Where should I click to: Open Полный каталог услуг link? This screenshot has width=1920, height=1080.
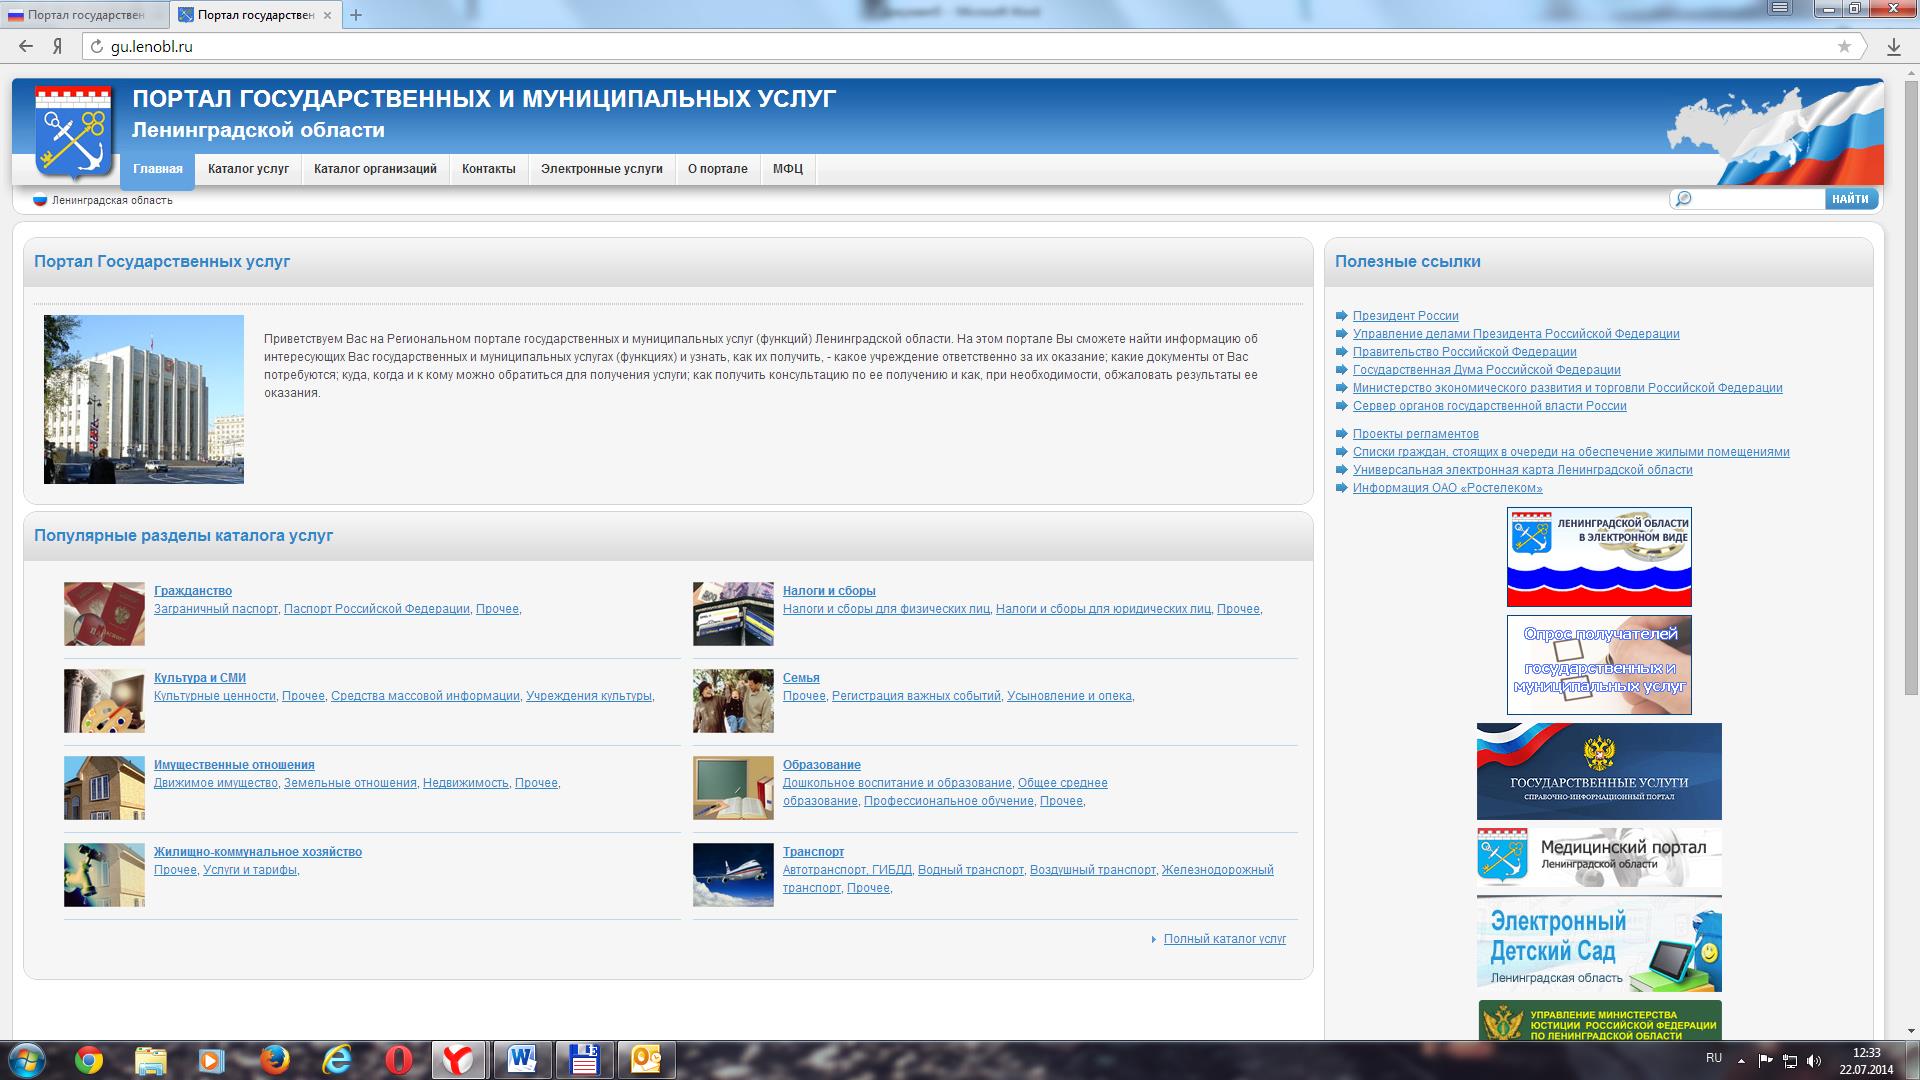click(x=1225, y=939)
